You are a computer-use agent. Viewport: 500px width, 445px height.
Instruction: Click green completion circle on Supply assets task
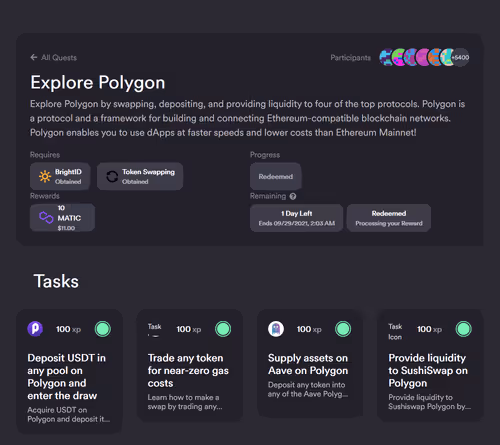click(x=343, y=329)
